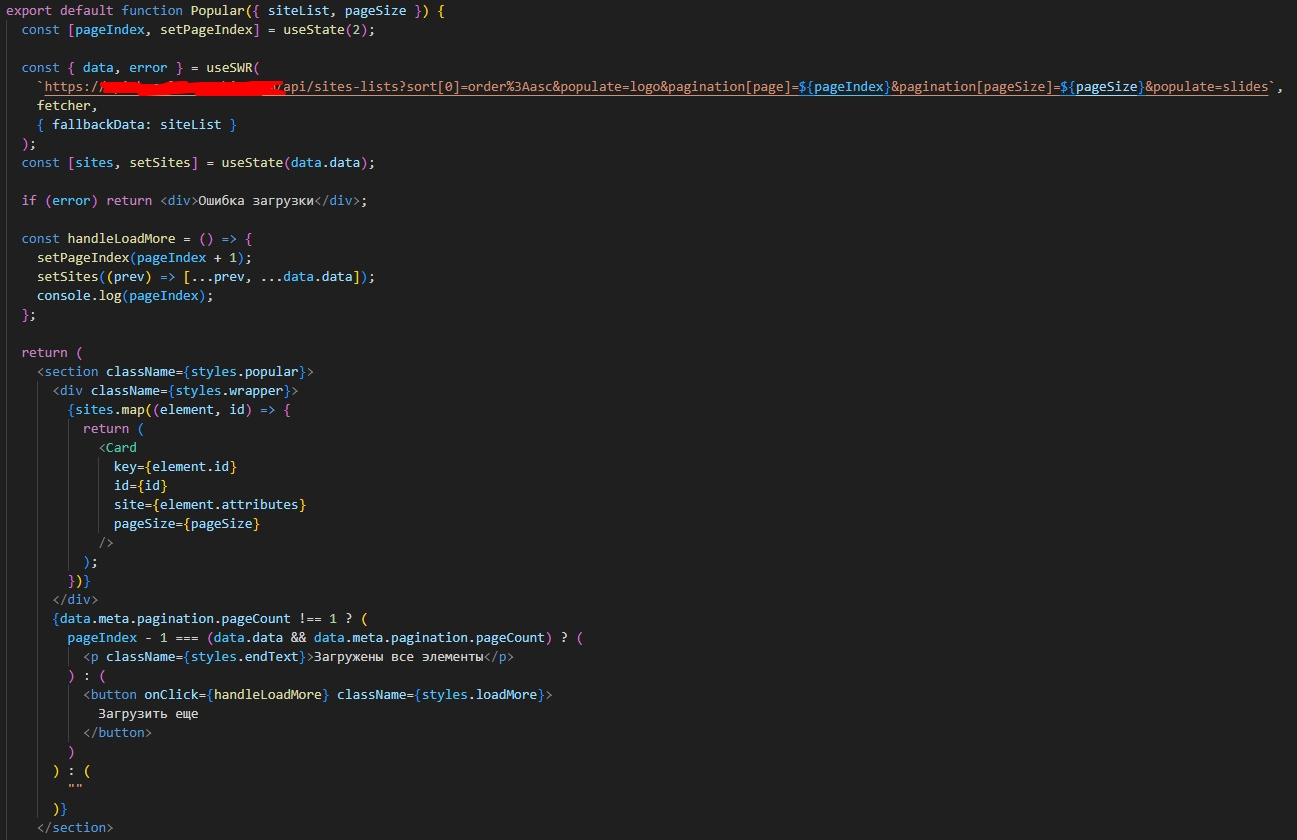This screenshot has width=1297, height=840.
Task: Click the "console.log" call
Action: pos(79,295)
